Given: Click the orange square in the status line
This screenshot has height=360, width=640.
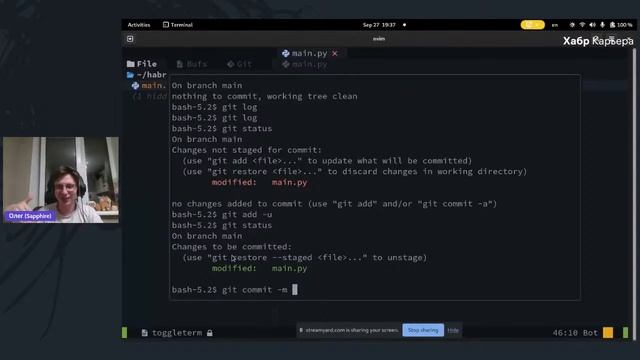Looking at the screenshot, I should (608, 333).
